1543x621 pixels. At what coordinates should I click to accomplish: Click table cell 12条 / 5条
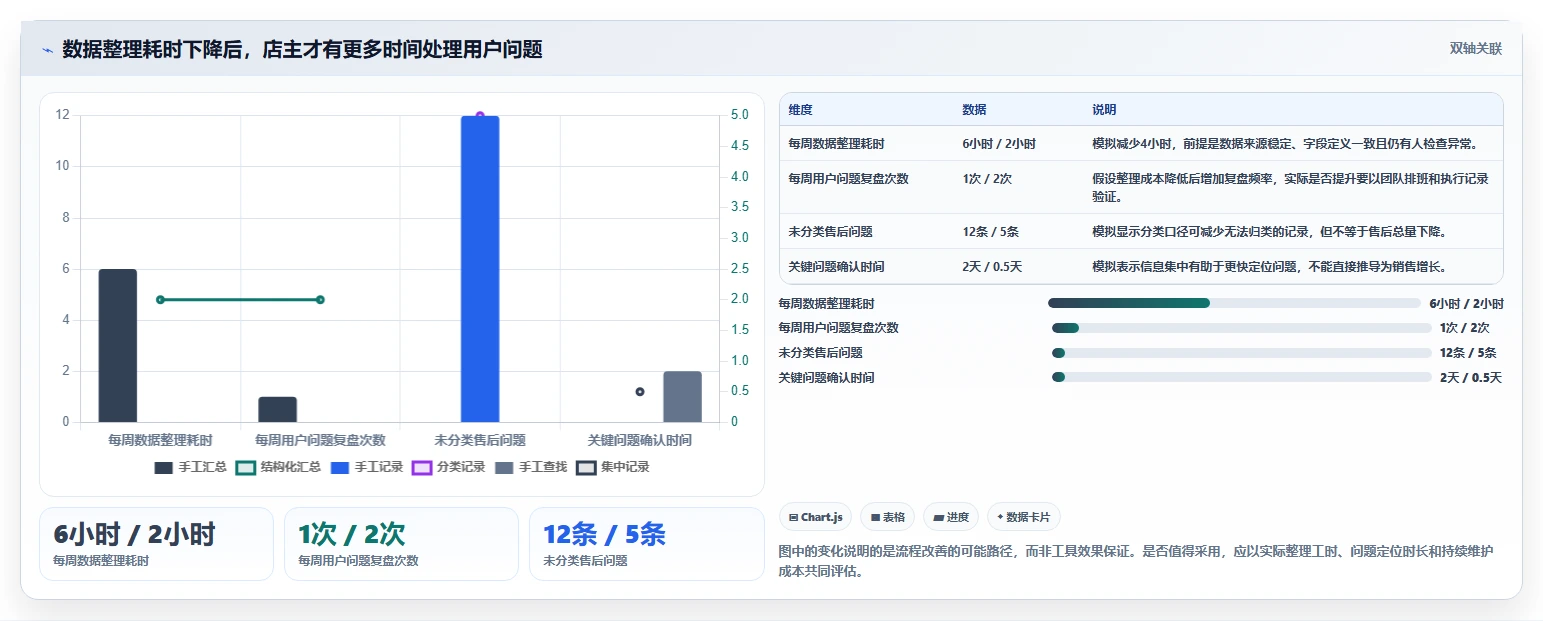tap(990, 232)
